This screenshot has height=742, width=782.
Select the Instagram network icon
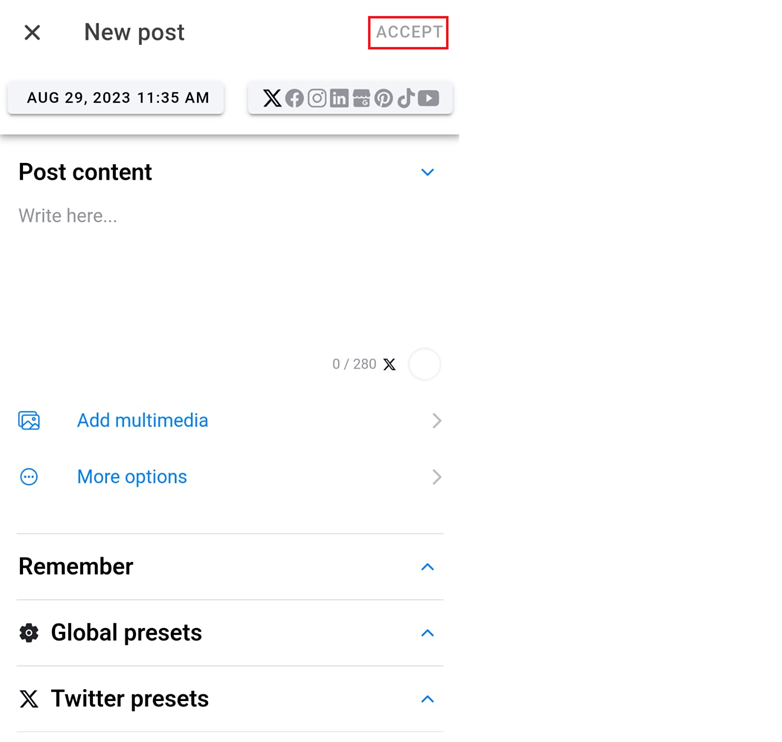(x=317, y=98)
